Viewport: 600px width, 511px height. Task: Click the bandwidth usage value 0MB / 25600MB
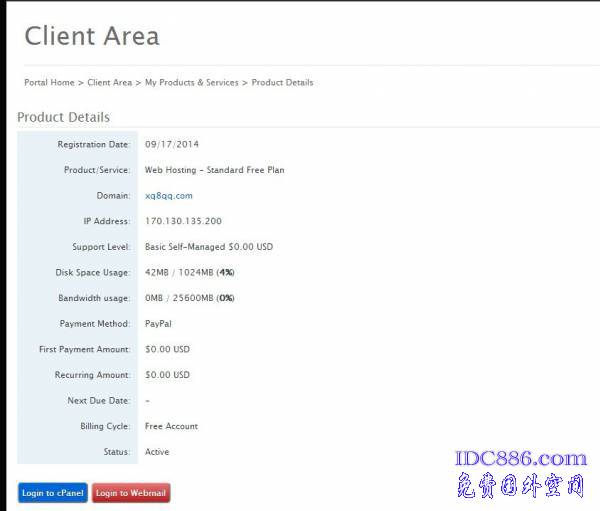click(189, 298)
